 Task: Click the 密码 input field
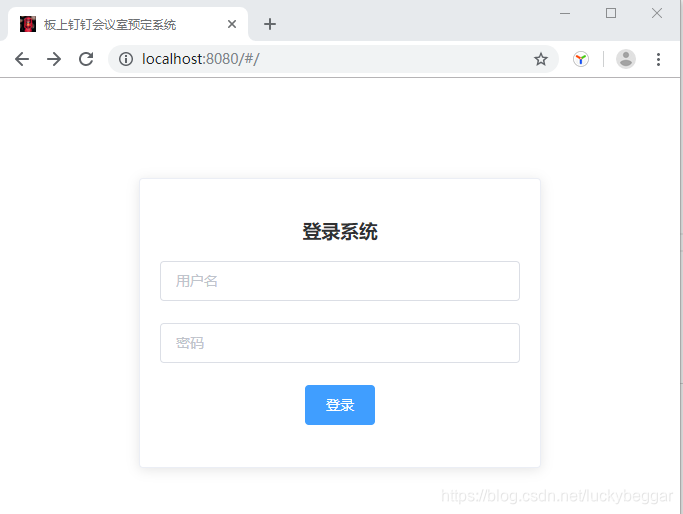click(340, 343)
